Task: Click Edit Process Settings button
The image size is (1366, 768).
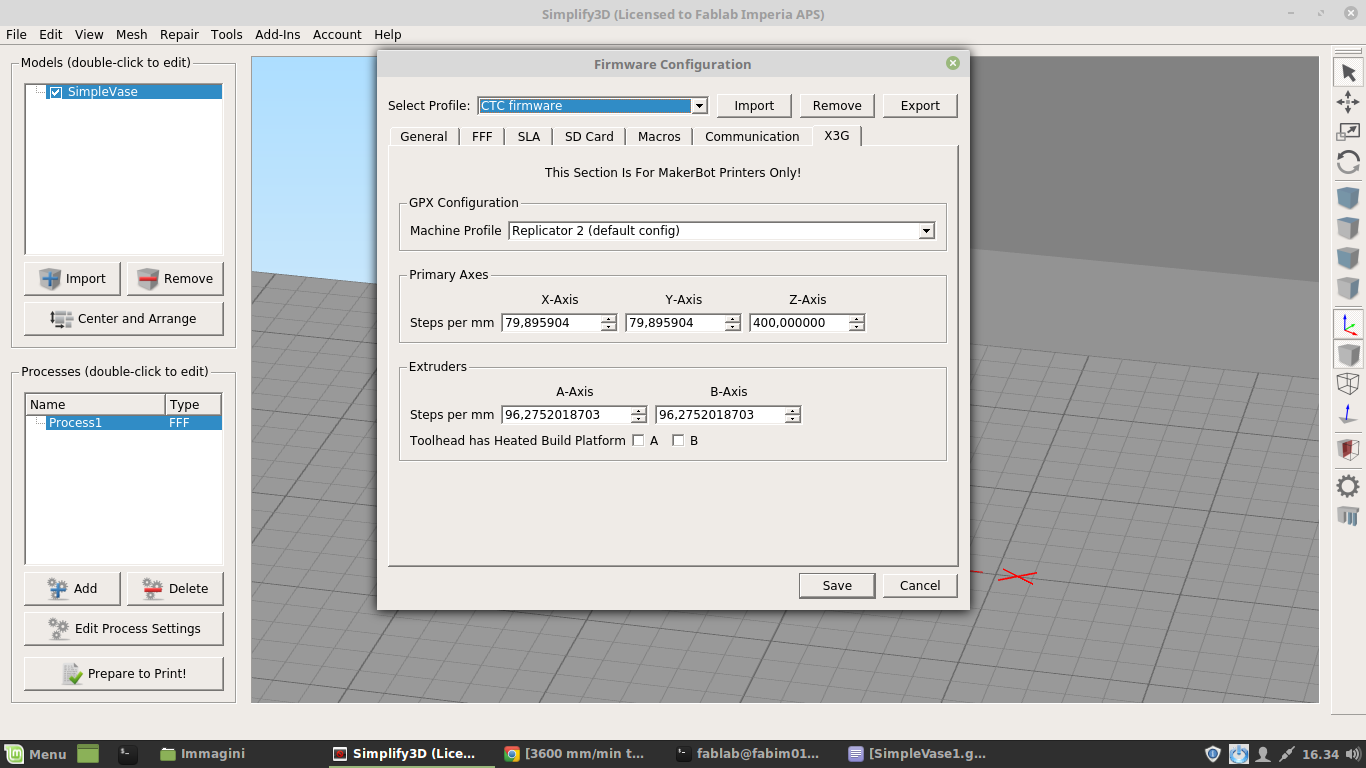Action: click(x=124, y=629)
